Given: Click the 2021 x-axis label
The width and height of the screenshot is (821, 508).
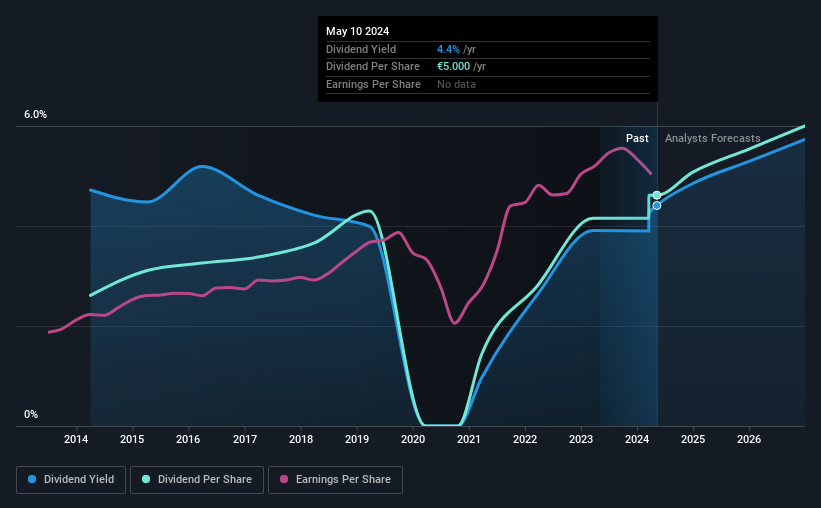Looking at the screenshot, I should click(469, 439).
